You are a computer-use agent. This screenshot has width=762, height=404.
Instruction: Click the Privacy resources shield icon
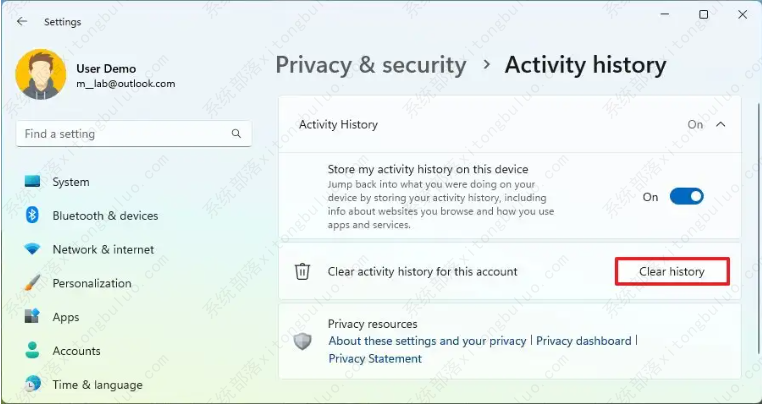(x=302, y=341)
